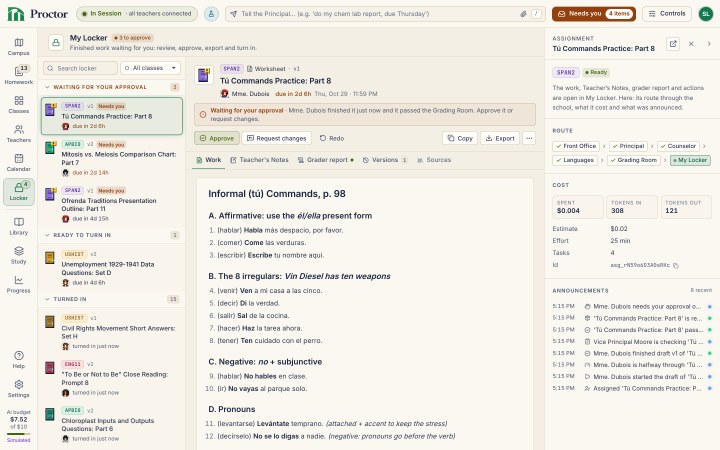Select Mitosis vs. Meiosis Comparison Chart item
Image resolution: width=720 pixels, height=450 pixels.
[x=112, y=158]
